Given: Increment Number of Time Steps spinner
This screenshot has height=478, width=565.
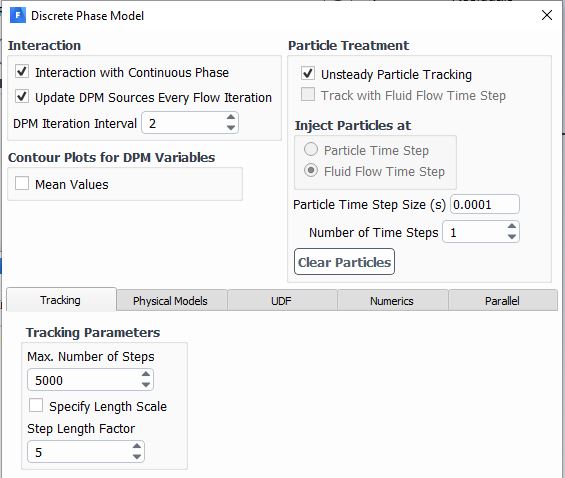Looking at the screenshot, I should [512, 226].
